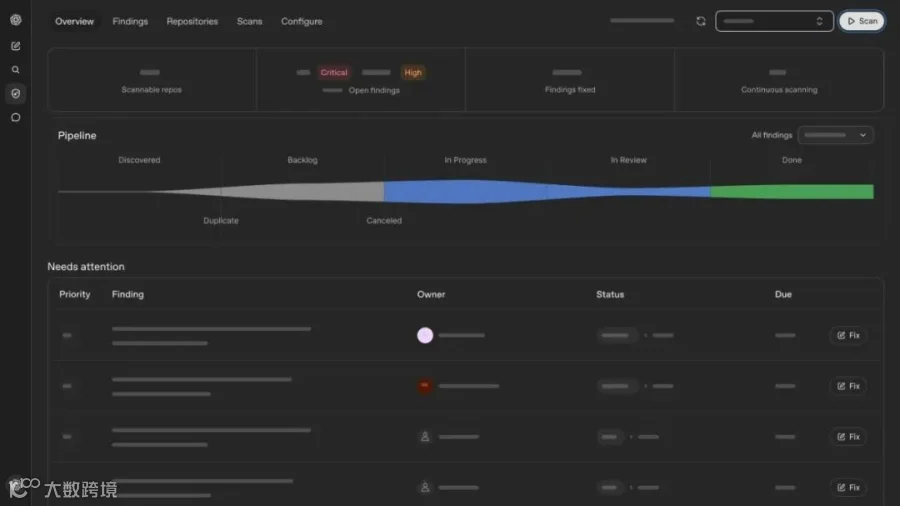Expand the All findings filter dropdown
900x506 pixels.
[x=835, y=135]
